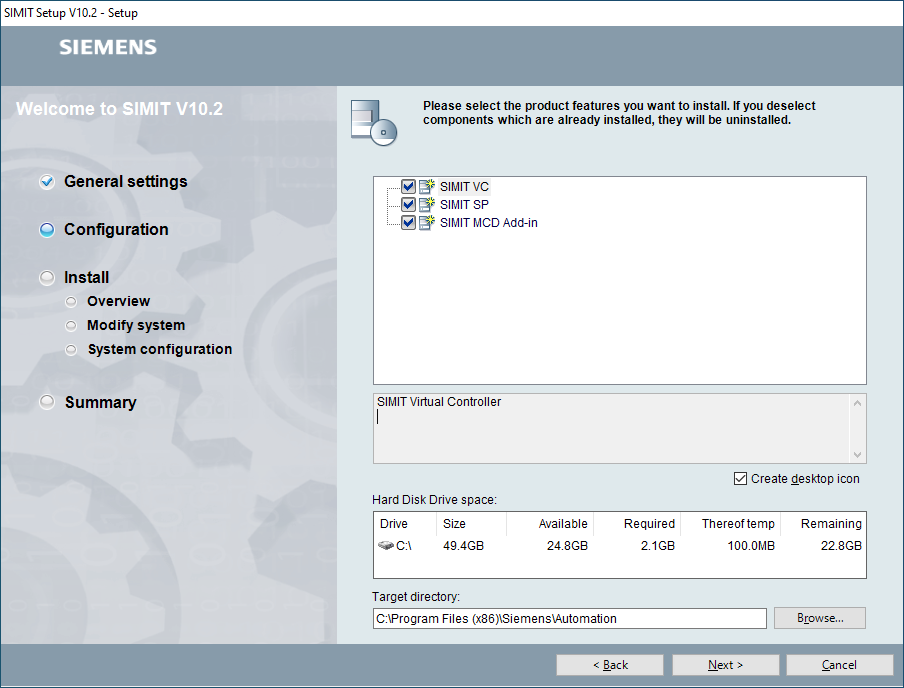The width and height of the screenshot is (904, 688).
Task: Click inside the SIMIT Virtual Controller description box
Action: coord(611,428)
